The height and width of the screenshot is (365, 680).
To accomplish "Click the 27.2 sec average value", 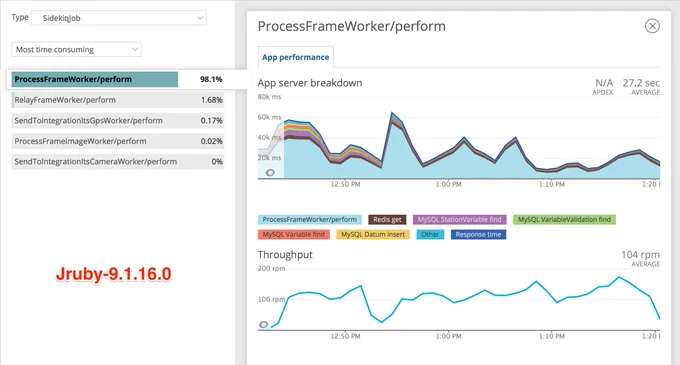I will 641,83.
